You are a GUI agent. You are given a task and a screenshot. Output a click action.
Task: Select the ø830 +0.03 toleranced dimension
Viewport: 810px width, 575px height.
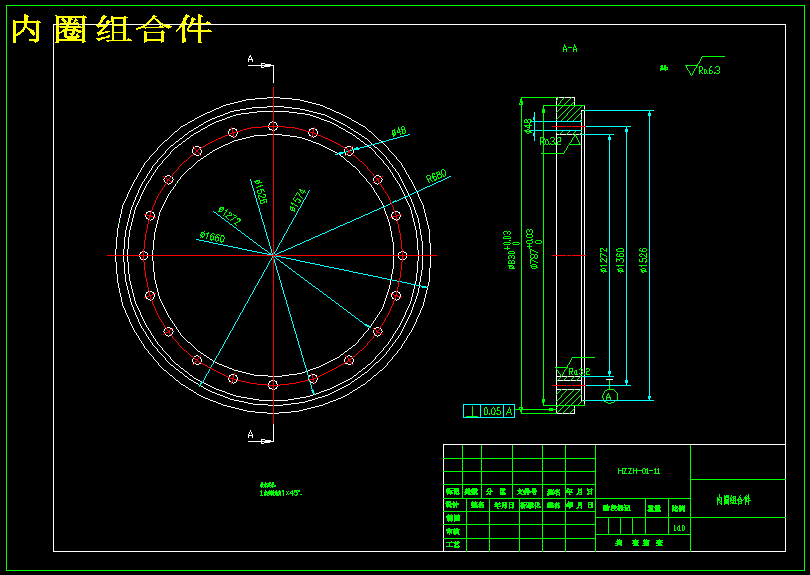point(510,250)
